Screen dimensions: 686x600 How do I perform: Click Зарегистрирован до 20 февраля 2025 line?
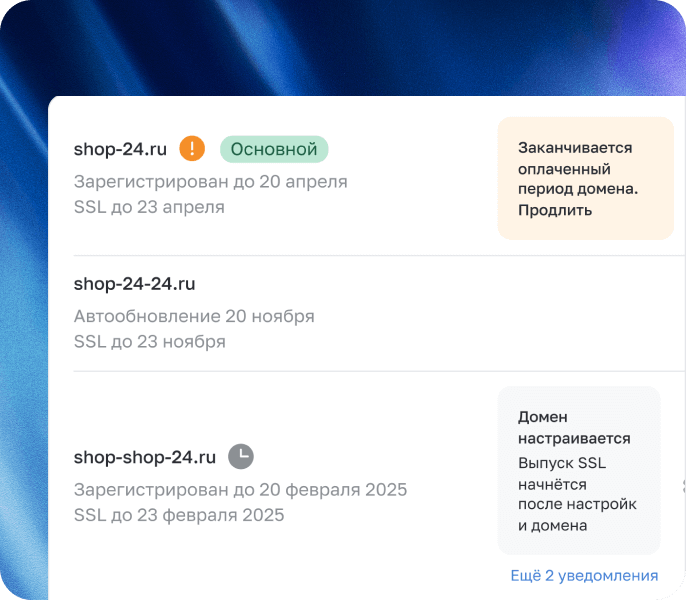click(x=240, y=490)
